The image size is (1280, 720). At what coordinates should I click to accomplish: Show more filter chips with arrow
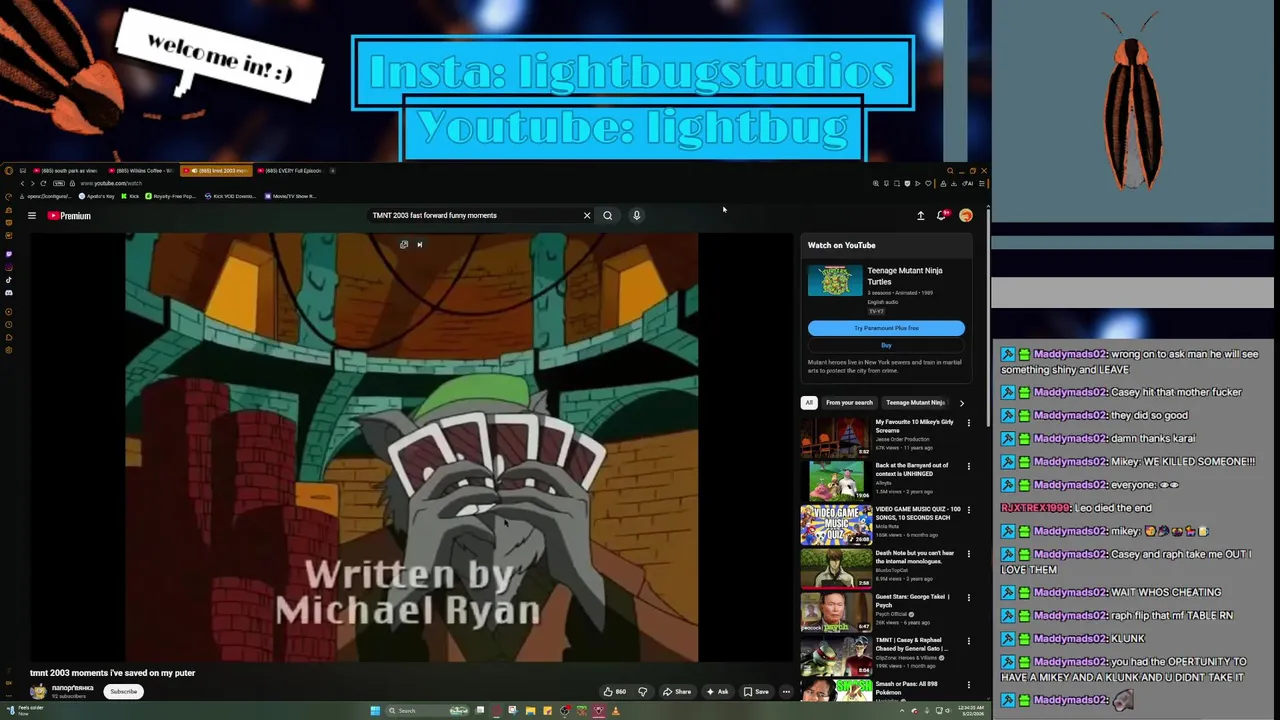(x=962, y=403)
